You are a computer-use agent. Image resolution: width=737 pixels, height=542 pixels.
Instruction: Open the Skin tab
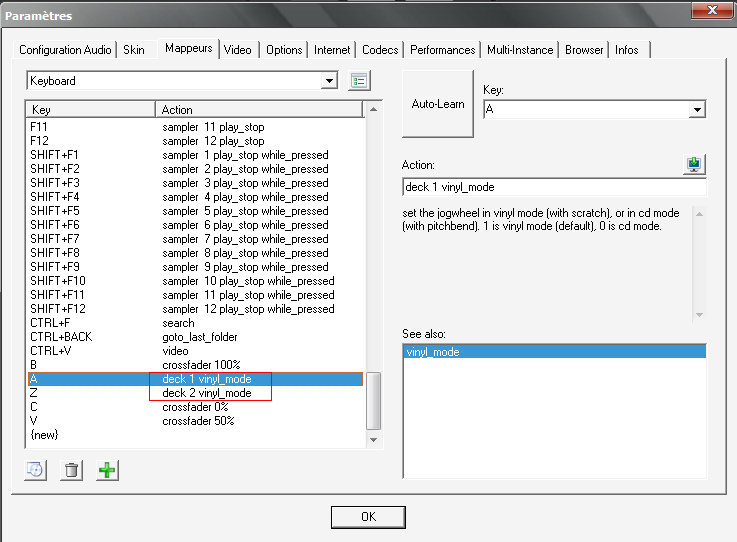(x=134, y=50)
